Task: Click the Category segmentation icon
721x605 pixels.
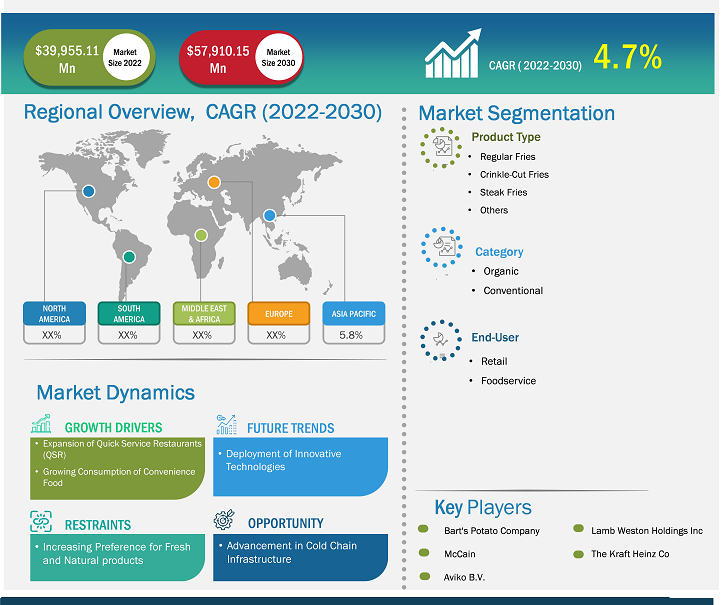Action: click(x=441, y=245)
